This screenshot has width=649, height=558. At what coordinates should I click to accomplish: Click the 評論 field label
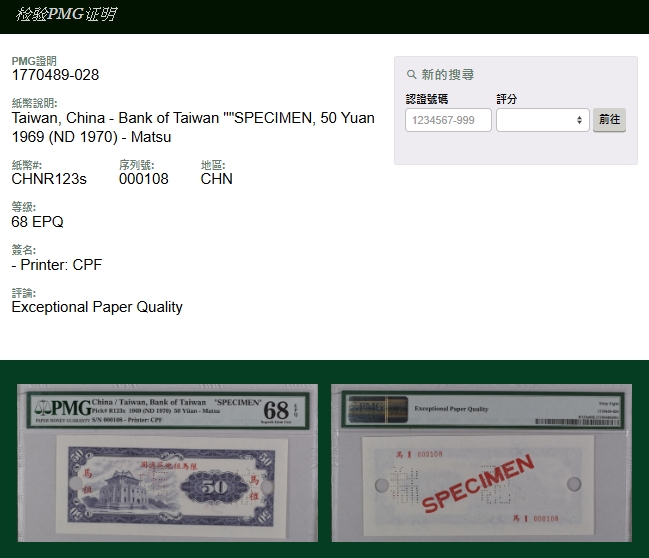(24, 293)
